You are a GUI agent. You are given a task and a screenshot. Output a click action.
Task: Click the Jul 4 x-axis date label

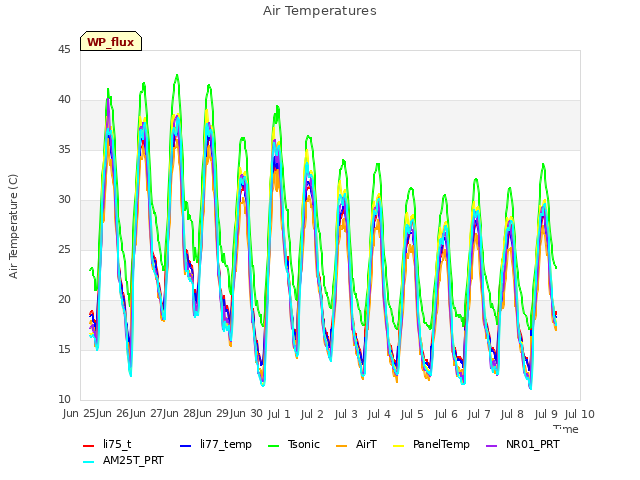tap(379, 414)
